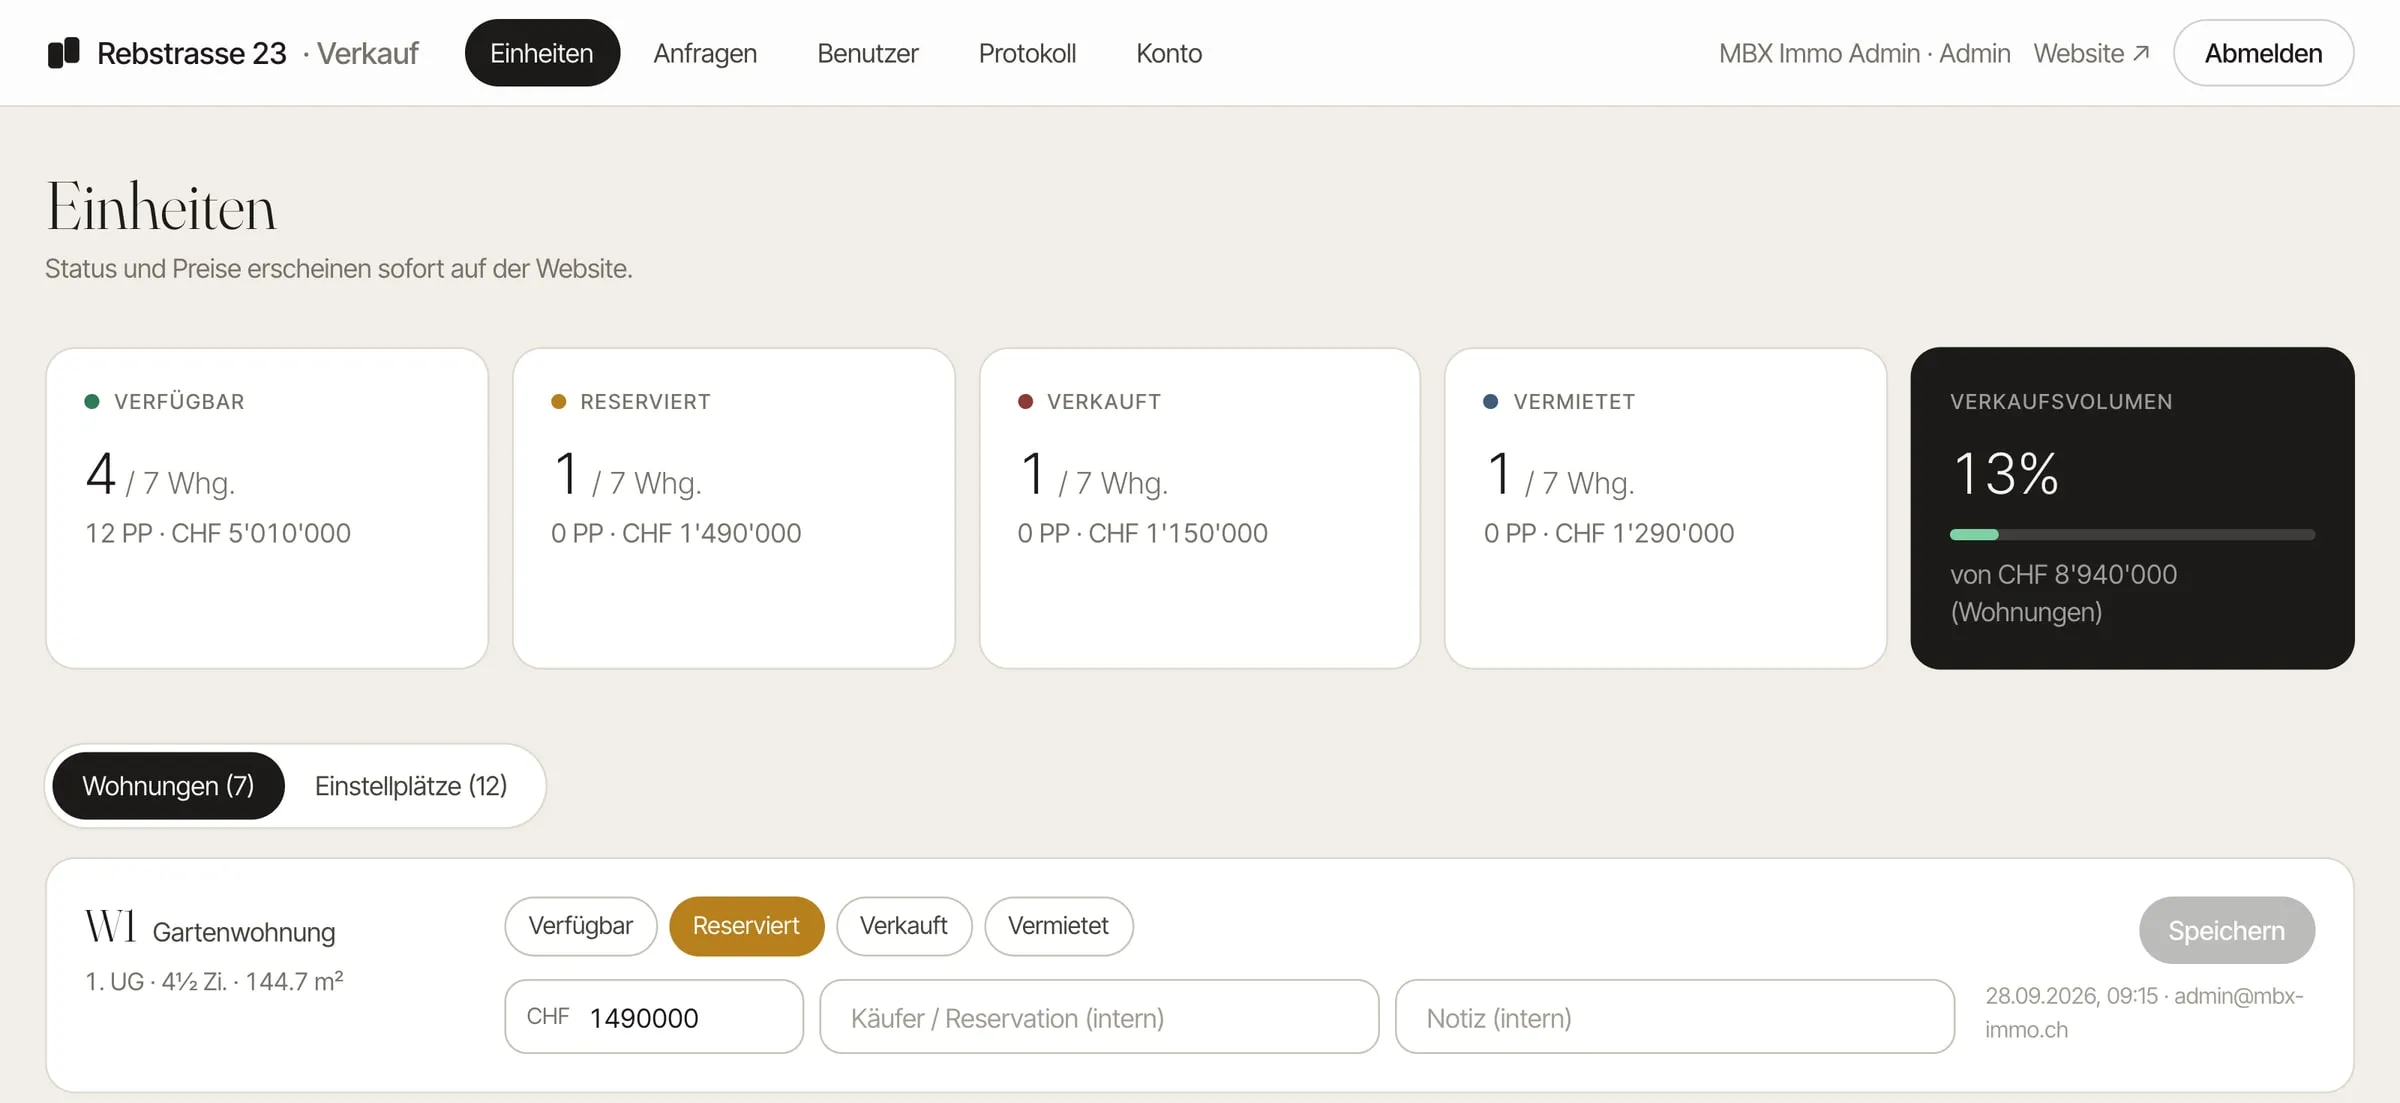Image resolution: width=2400 pixels, height=1103 pixels.
Task: Set W1 status to Verfügbar
Action: tap(581, 926)
